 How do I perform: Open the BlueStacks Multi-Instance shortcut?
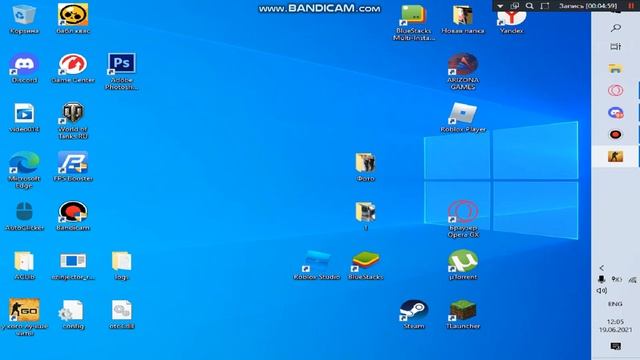point(414,22)
